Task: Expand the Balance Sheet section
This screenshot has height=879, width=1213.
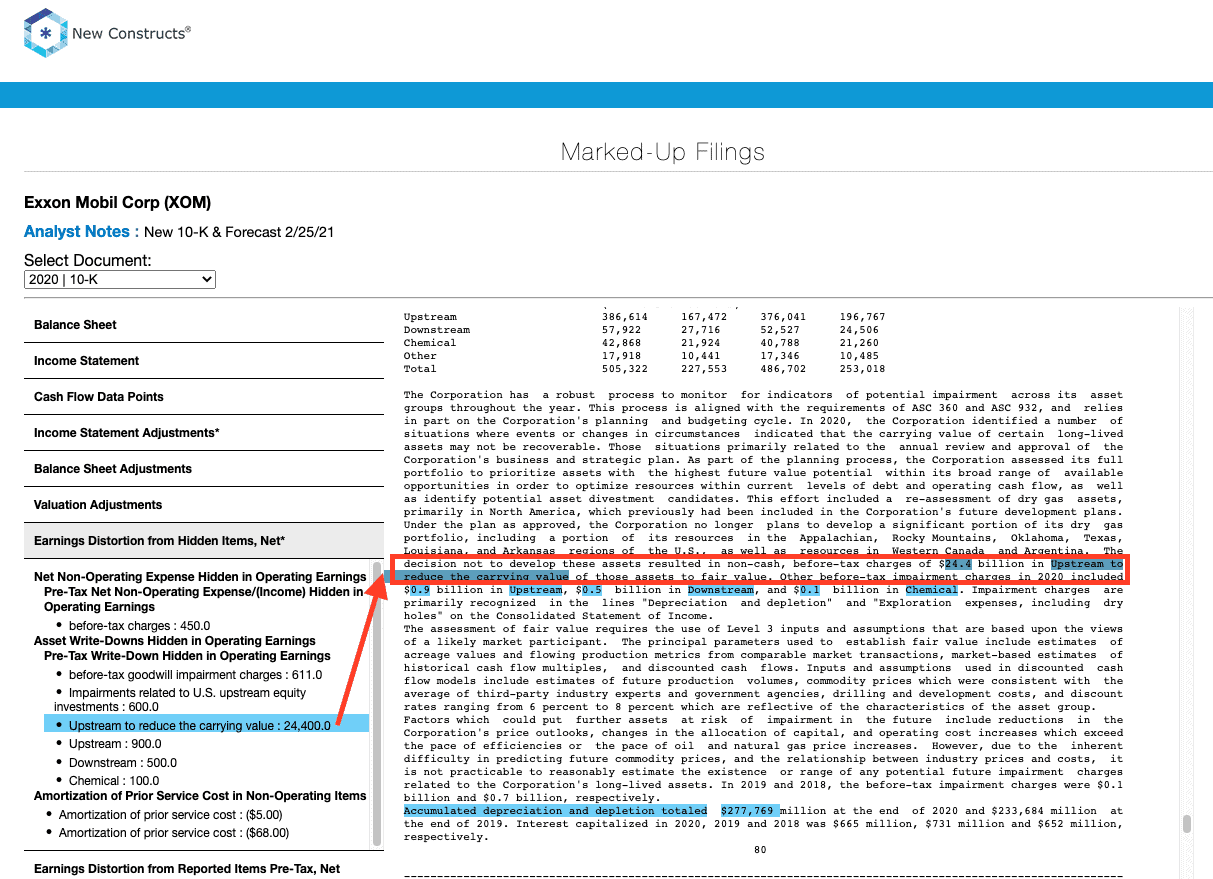Action: (x=204, y=325)
